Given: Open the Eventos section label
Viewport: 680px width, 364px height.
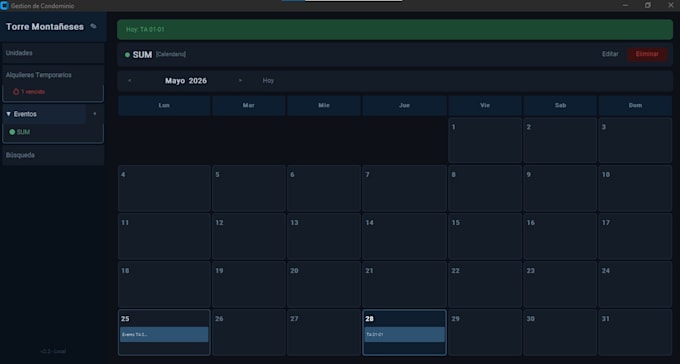Looking at the screenshot, I should pyautogui.click(x=25, y=114).
